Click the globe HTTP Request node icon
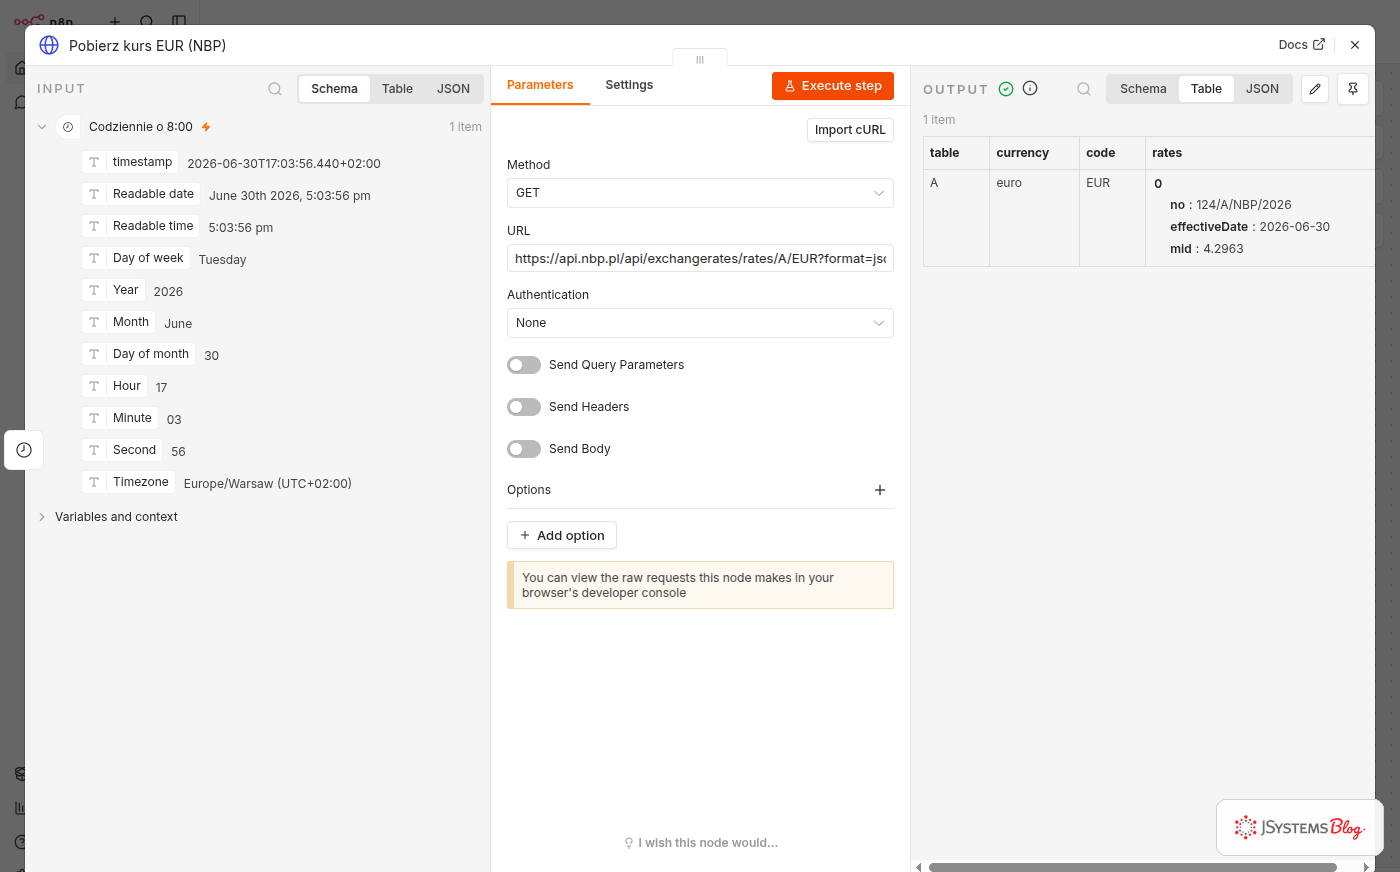This screenshot has height=872, width=1400. coord(49,45)
